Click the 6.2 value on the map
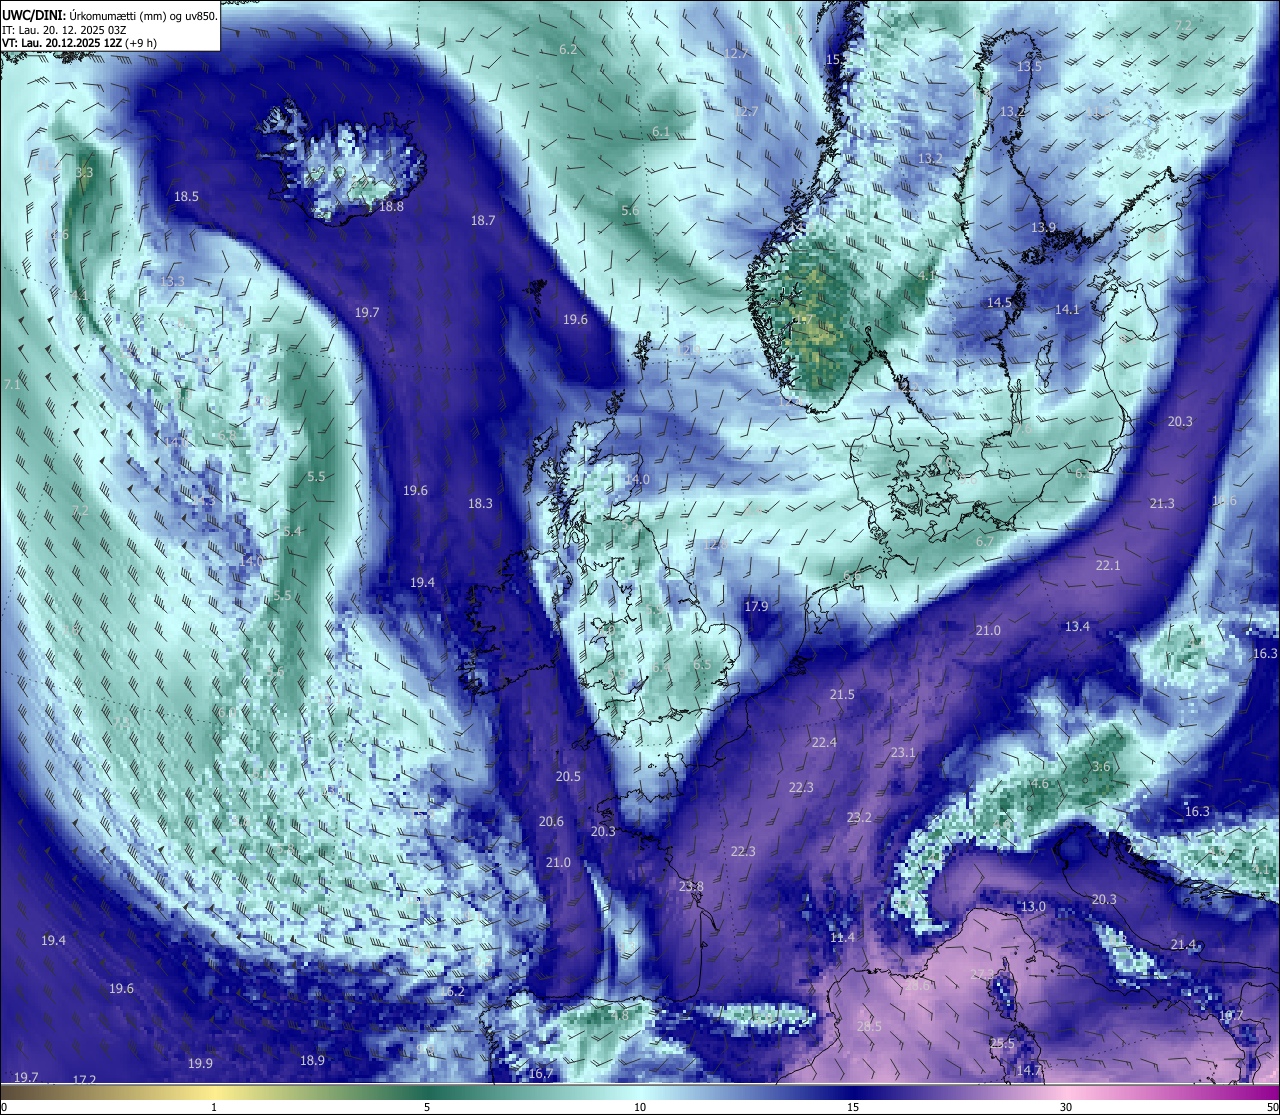The image size is (1280, 1115). tap(568, 49)
